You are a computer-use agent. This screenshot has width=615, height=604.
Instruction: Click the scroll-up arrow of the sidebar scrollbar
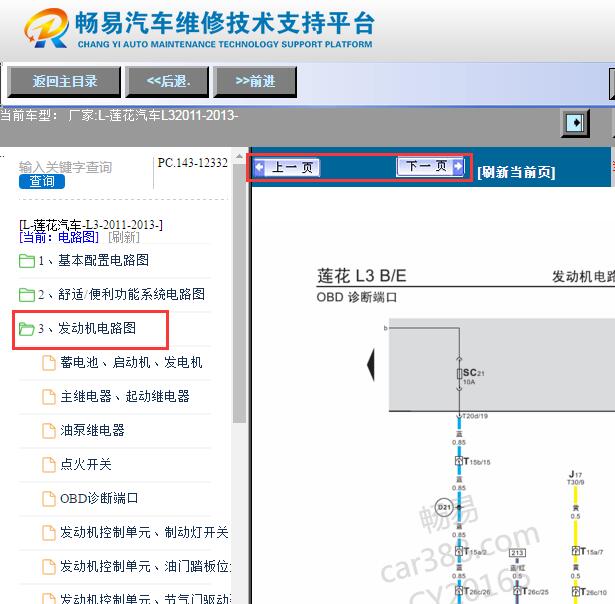239,157
